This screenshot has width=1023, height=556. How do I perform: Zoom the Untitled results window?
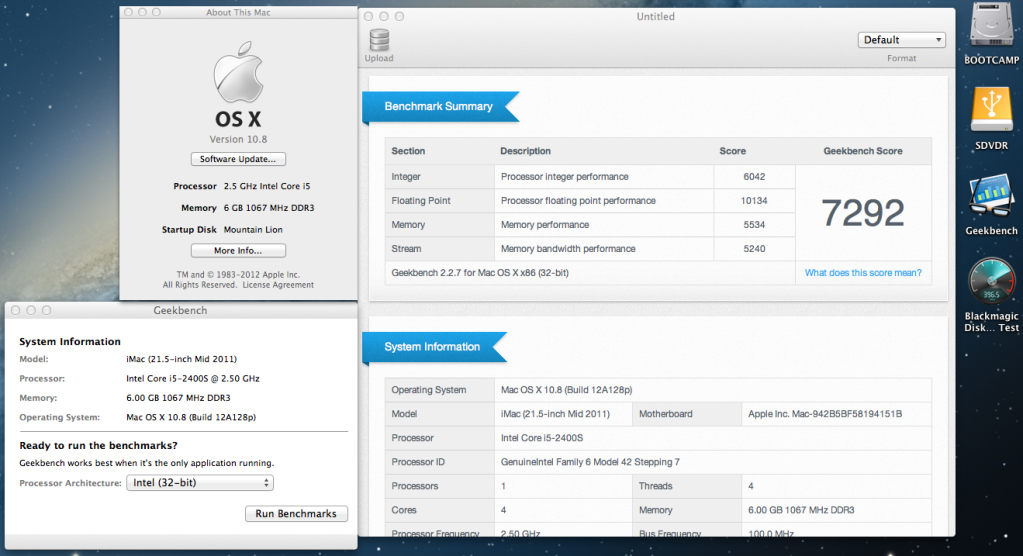click(x=399, y=16)
